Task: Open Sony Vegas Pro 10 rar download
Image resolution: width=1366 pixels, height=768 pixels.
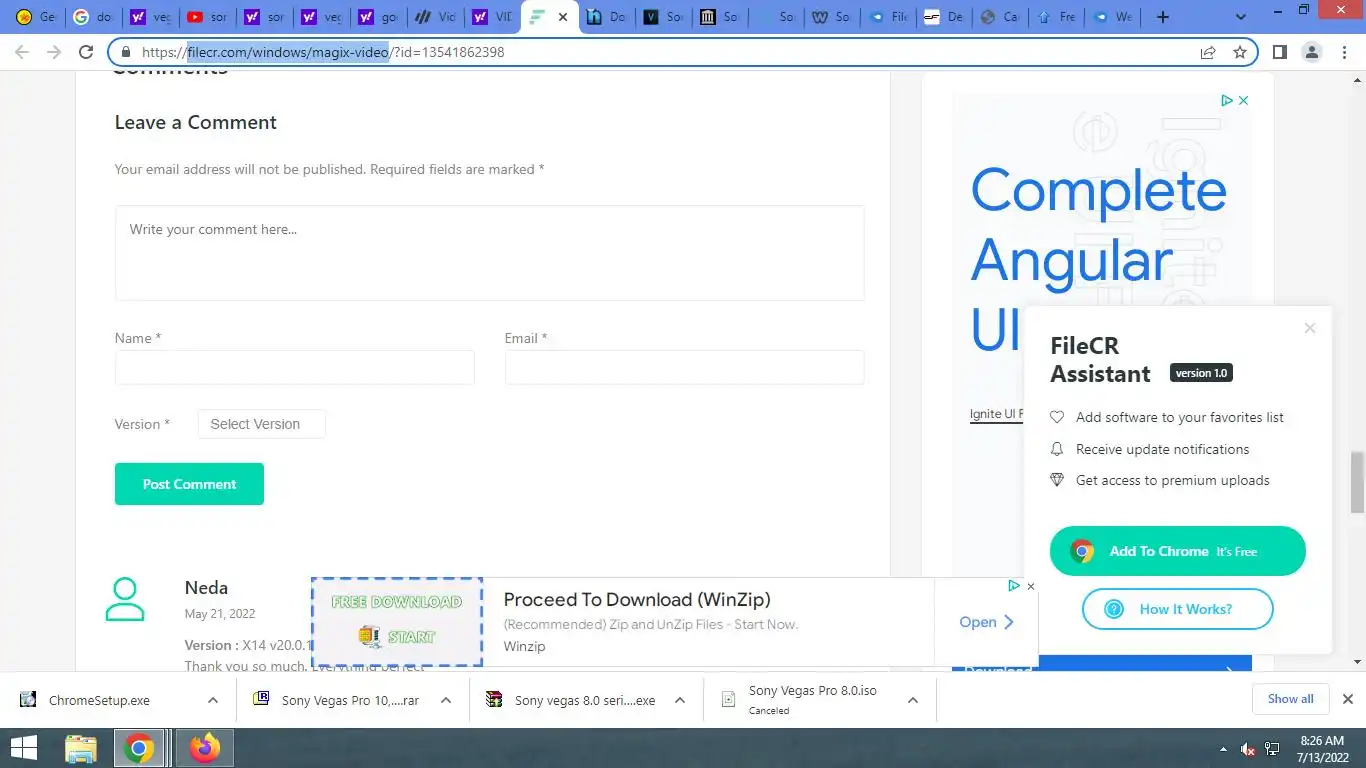Action: point(350,700)
